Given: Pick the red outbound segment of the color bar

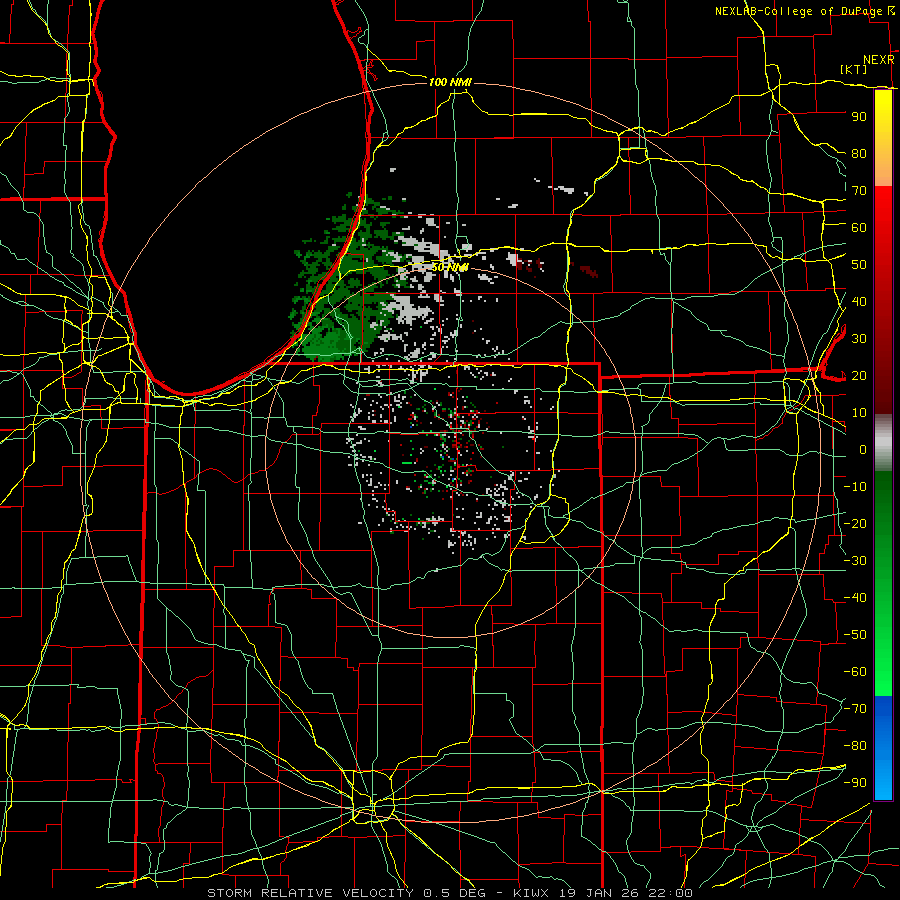Looking at the screenshot, I should 883,300.
